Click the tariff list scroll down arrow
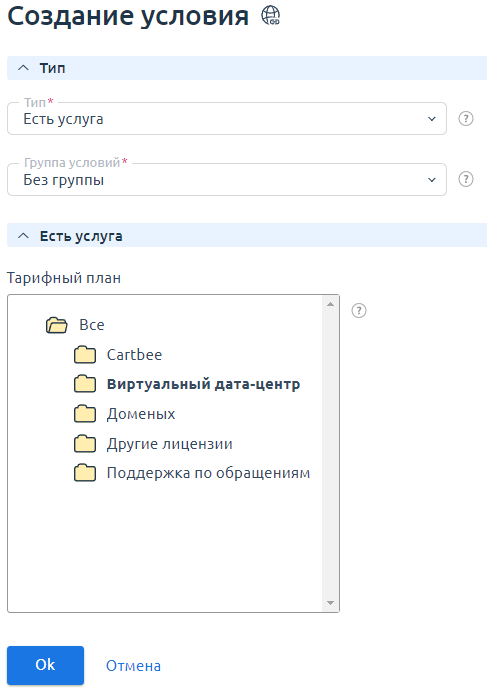 [330, 603]
